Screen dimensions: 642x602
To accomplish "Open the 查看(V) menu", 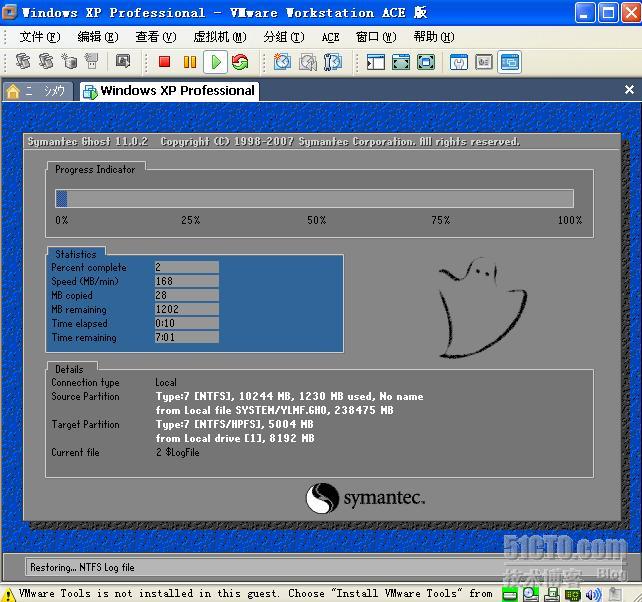I will pos(156,37).
